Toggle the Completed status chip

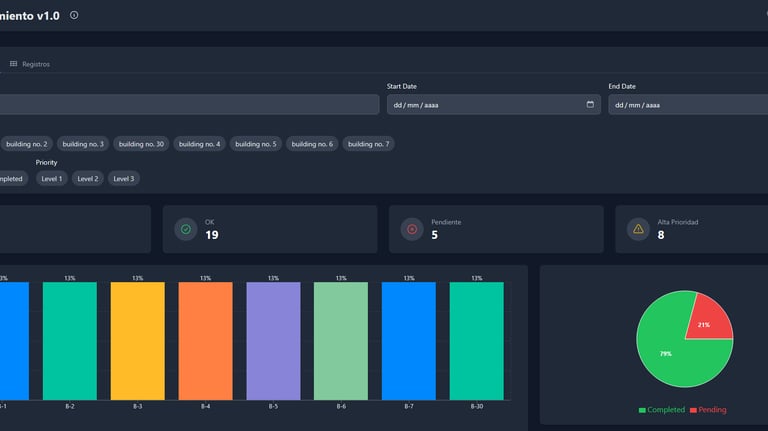14,179
